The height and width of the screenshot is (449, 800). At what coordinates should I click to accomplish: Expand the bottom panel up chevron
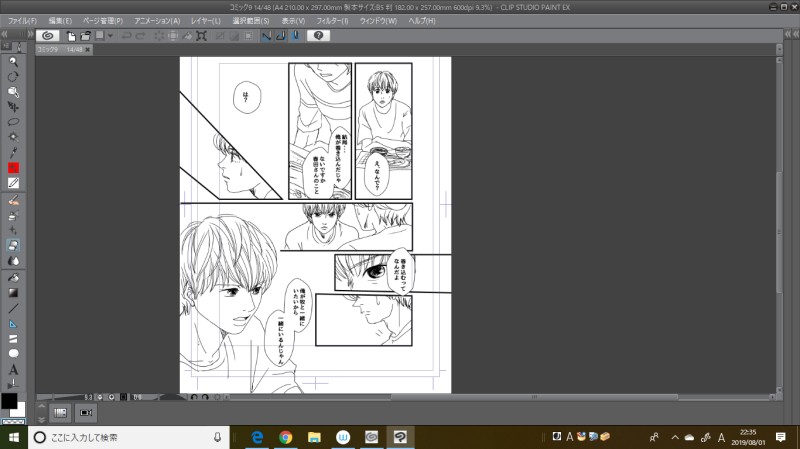tap(42, 407)
